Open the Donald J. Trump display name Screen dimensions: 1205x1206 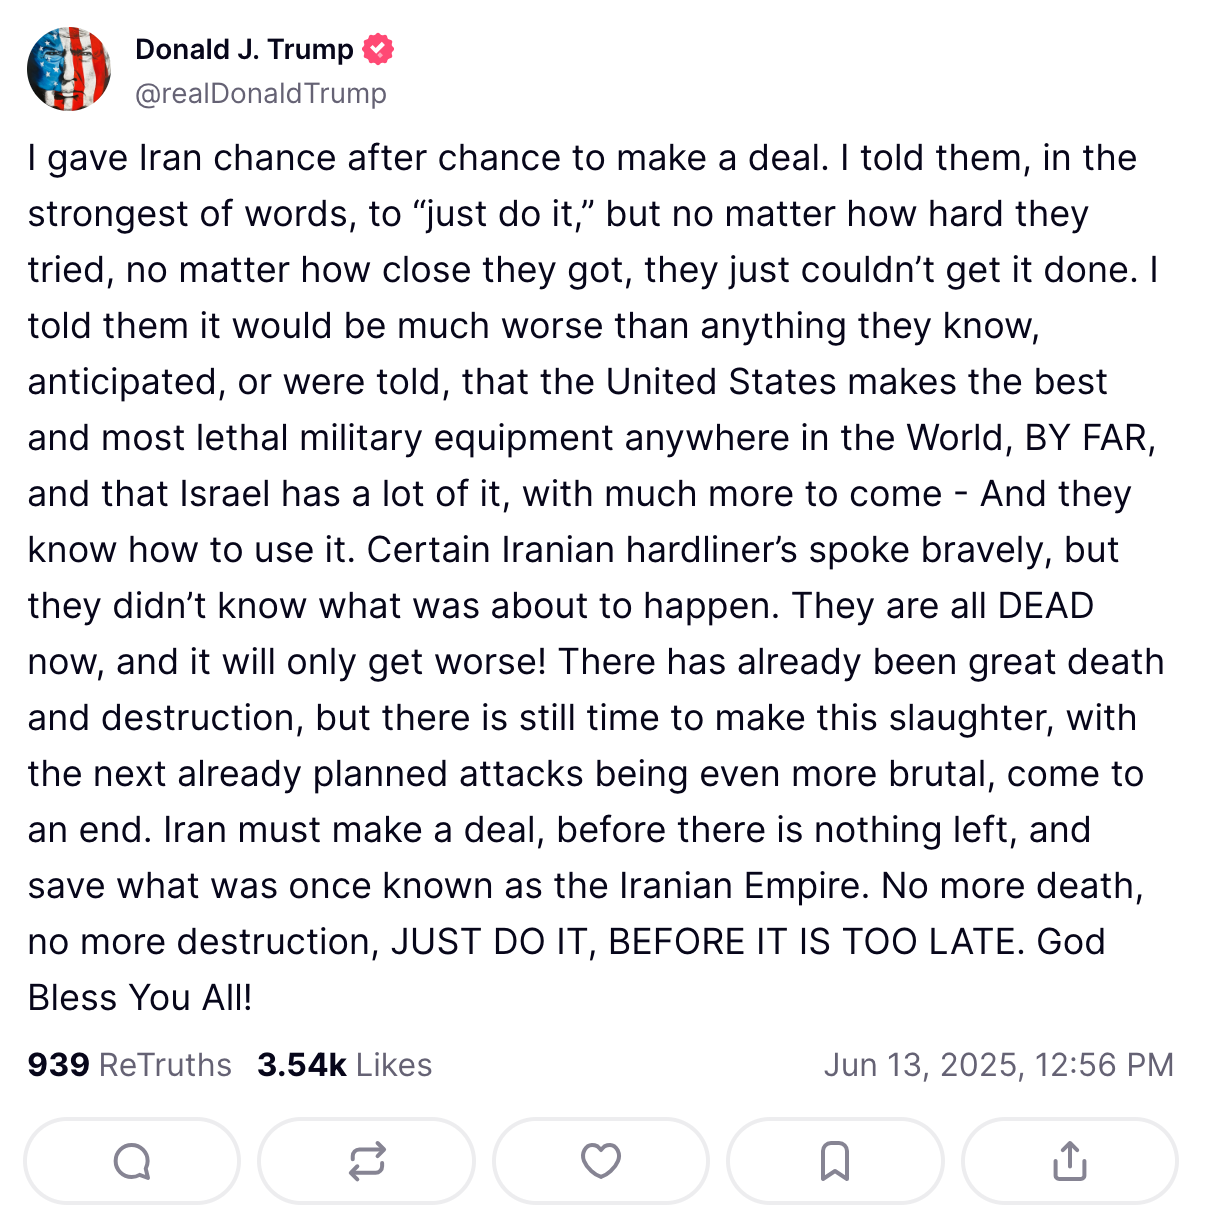244,49
